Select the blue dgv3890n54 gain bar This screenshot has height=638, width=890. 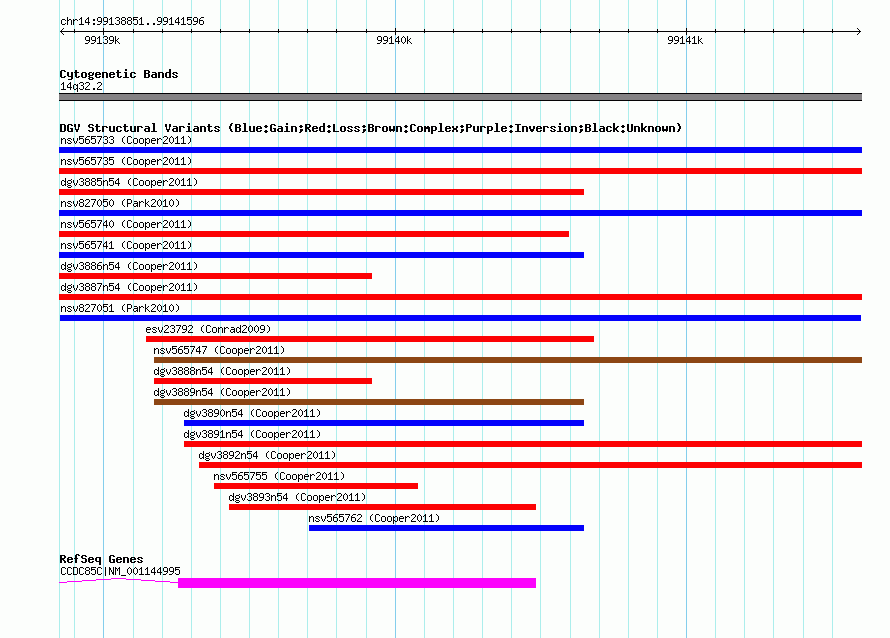pyautogui.click(x=384, y=423)
